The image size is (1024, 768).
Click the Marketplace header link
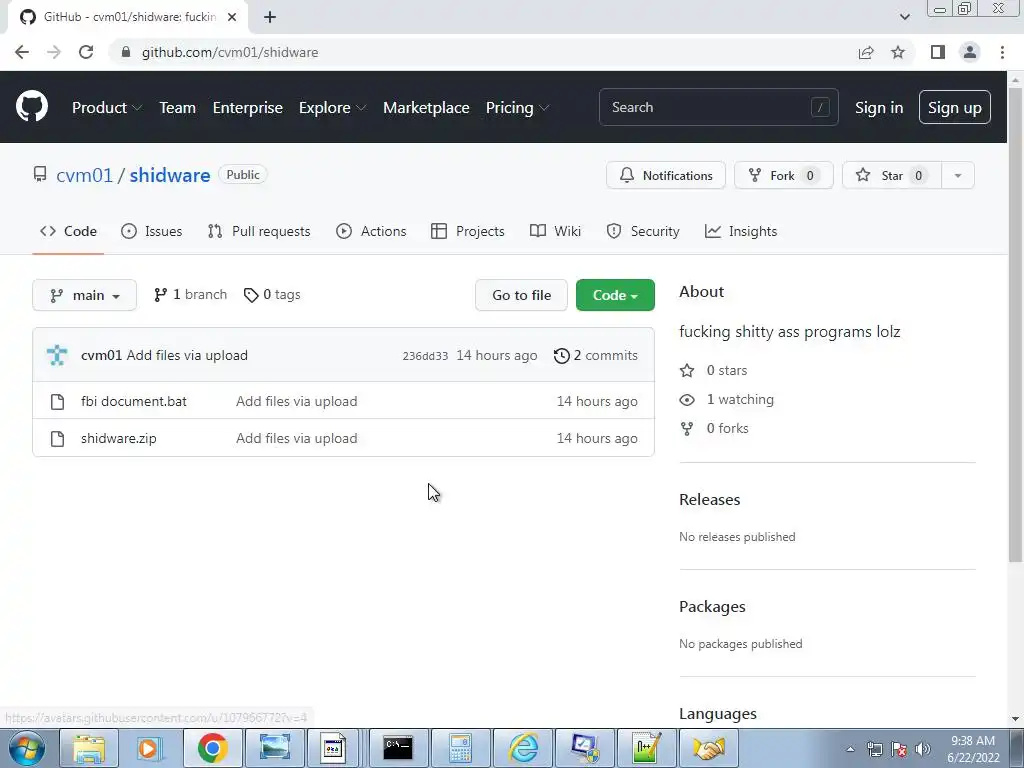click(x=426, y=108)
